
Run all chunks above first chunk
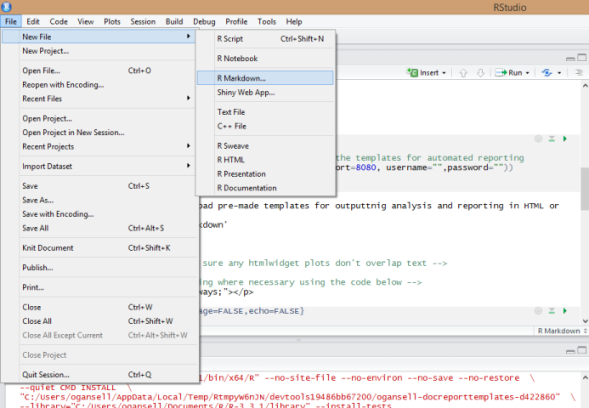click(551, 139)
